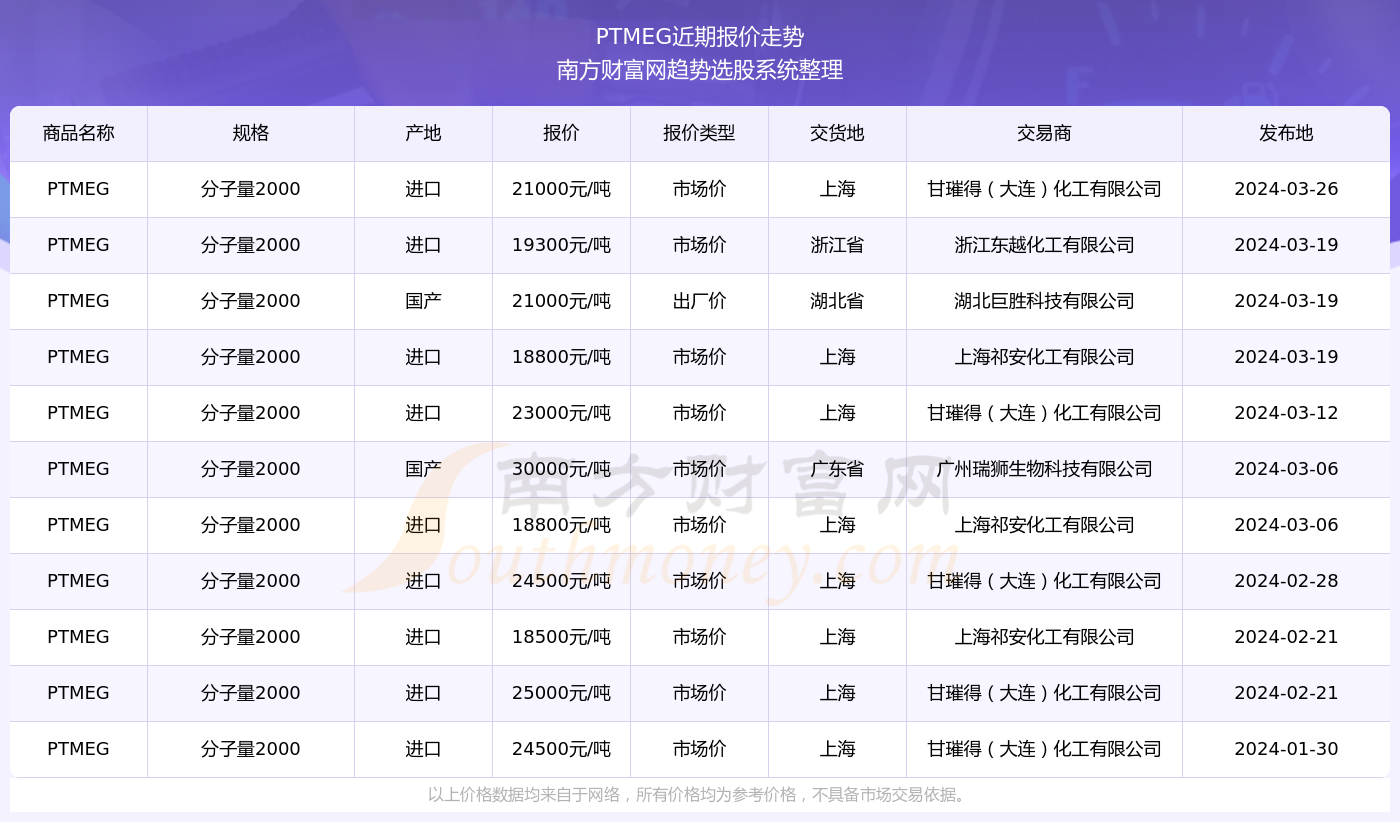This screenshot has width=1400, height=822.
Task: Click '进口' in the 19300元/吨 row
Action: pyautogui.click(x=423, y=245)
